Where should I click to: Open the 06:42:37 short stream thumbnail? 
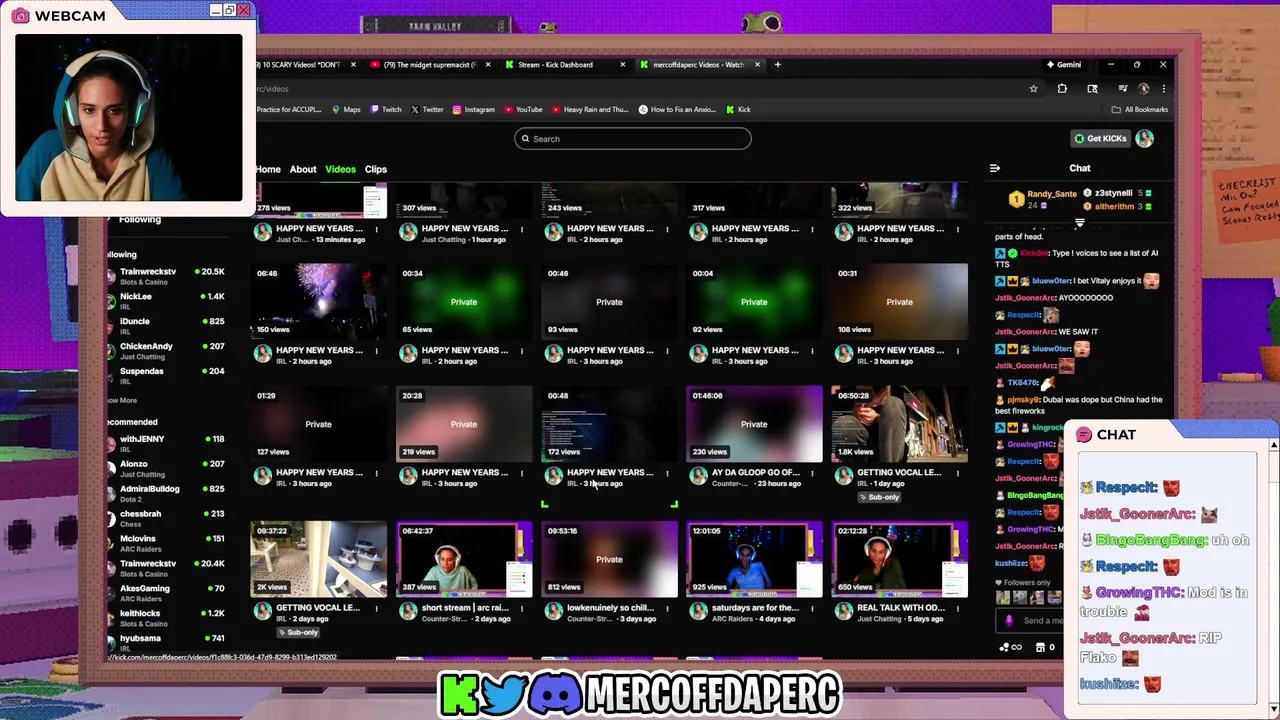point(464,559)
